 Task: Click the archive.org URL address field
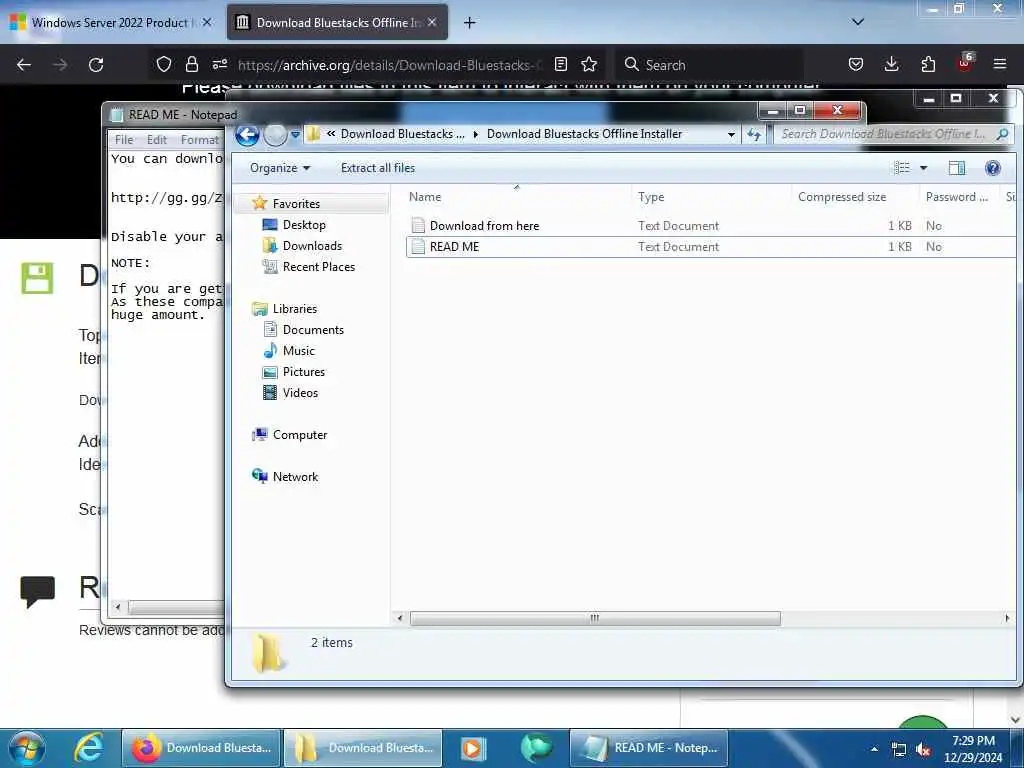389,65
